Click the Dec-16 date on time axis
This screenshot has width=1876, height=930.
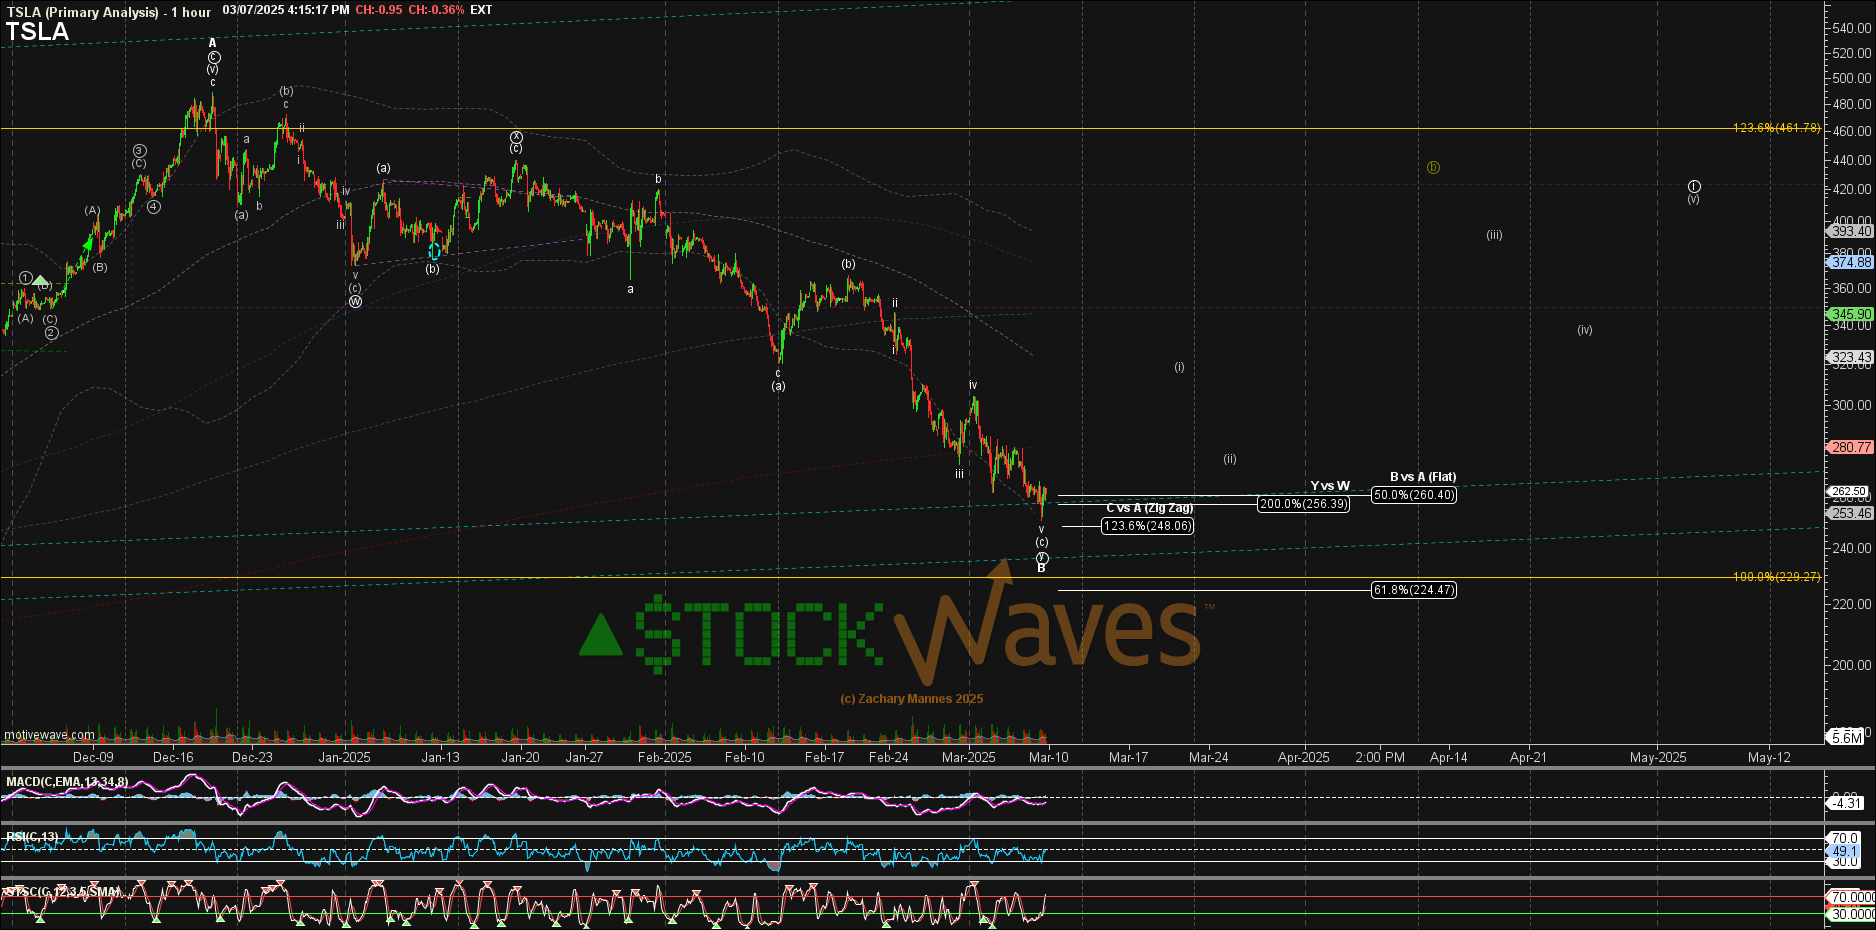tap(173, 757)
